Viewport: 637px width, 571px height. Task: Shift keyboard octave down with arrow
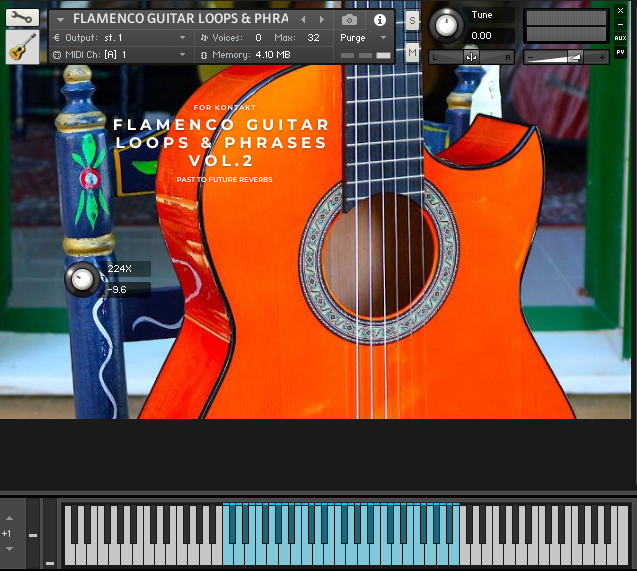[x=9, y=549]
